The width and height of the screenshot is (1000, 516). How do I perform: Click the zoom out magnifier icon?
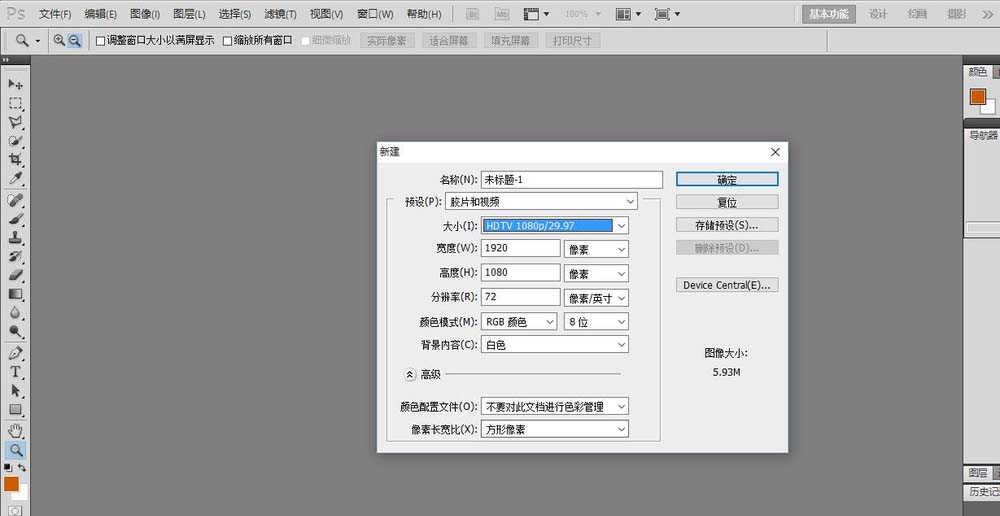coord(75,41)
